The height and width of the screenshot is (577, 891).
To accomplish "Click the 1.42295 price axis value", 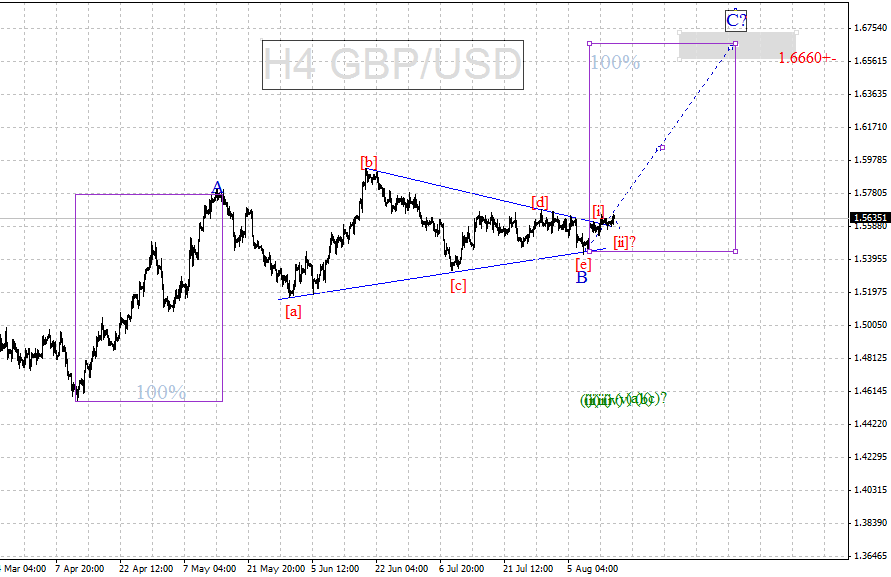I will [x=871, y=456].
